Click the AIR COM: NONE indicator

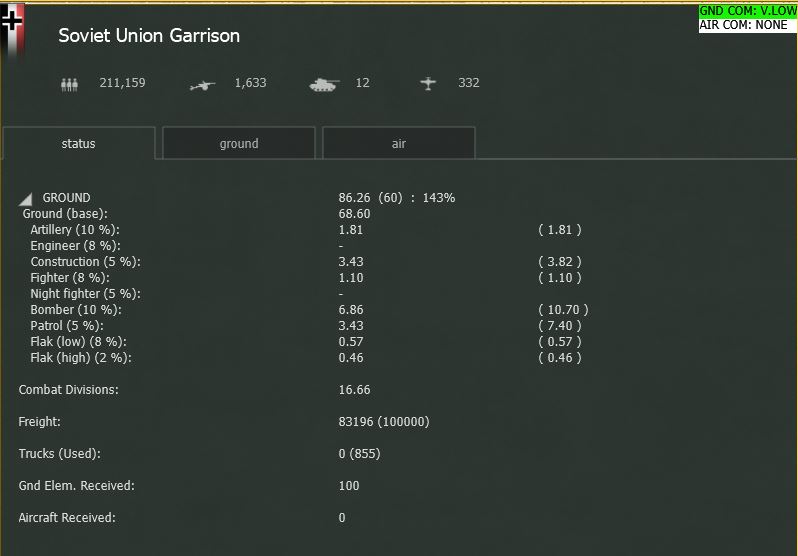click(748, 25)
